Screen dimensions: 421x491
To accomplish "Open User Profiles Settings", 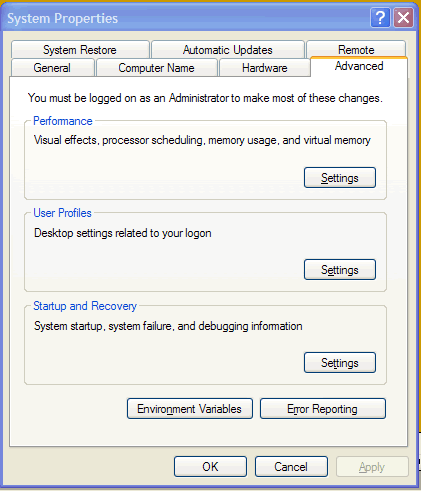I will tap(340, 270).
